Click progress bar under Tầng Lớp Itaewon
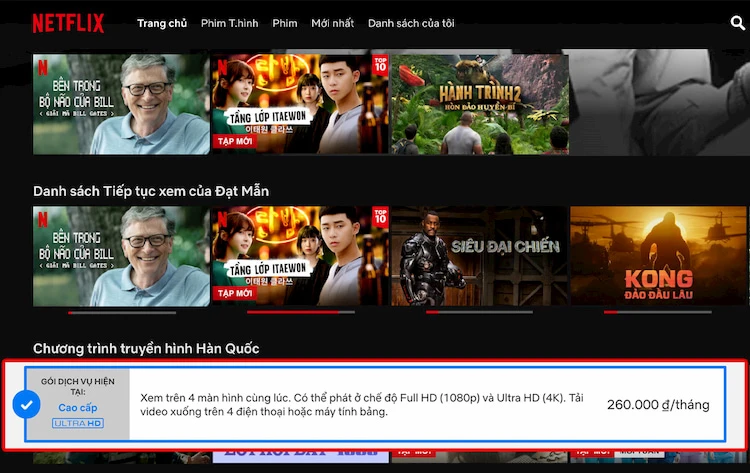 coord(301,312)
